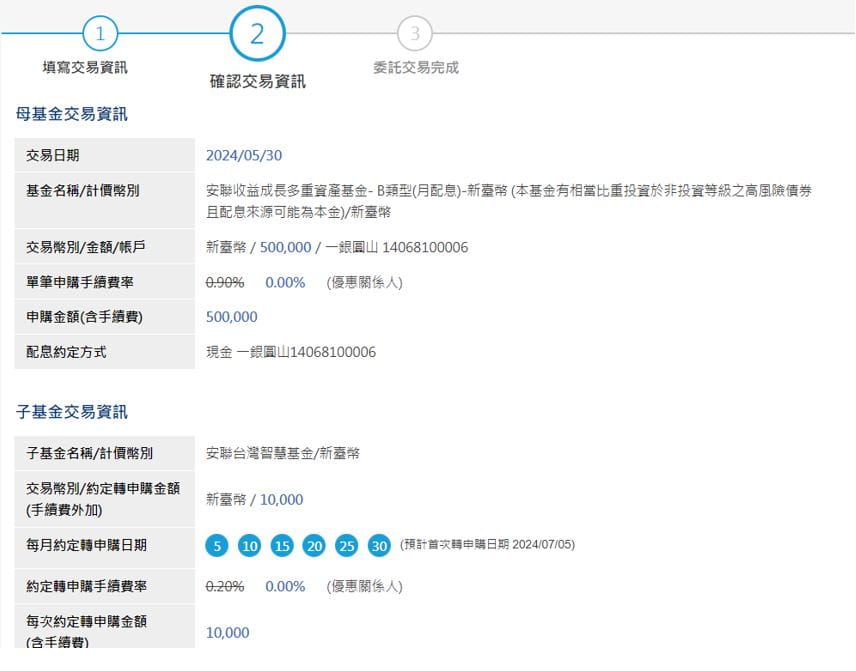Click the highlighted step 2 circle
856x671 pixels.
257,35
